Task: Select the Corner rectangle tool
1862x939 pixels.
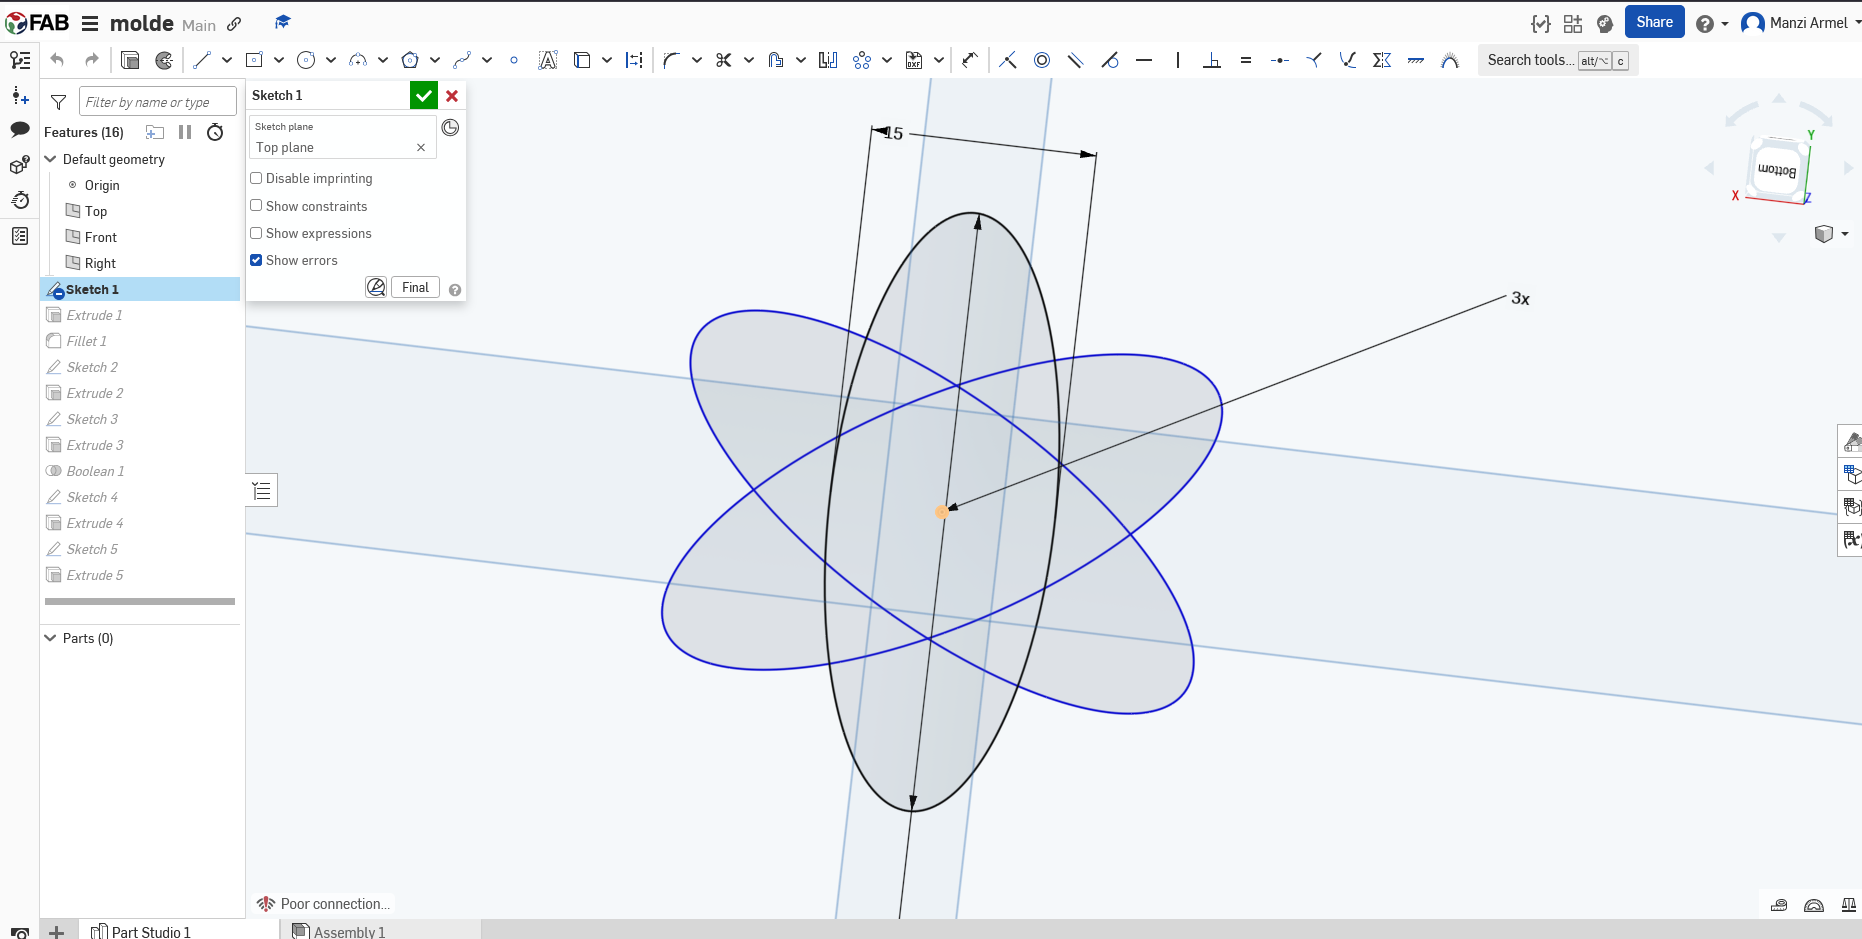Action: coord(254,60)
